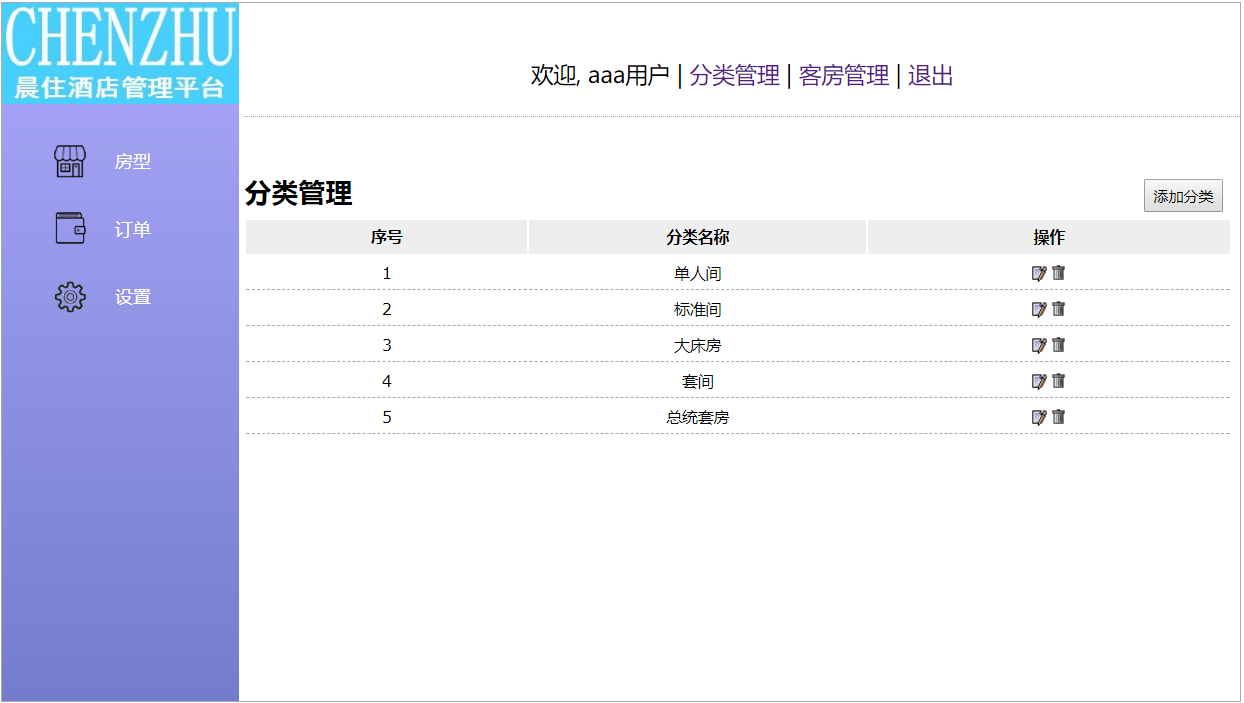1244x703 pixels.
Task: Delete the 总统套房 category with trash icon
Action: pyautogui.click(x=1059, y=416)
